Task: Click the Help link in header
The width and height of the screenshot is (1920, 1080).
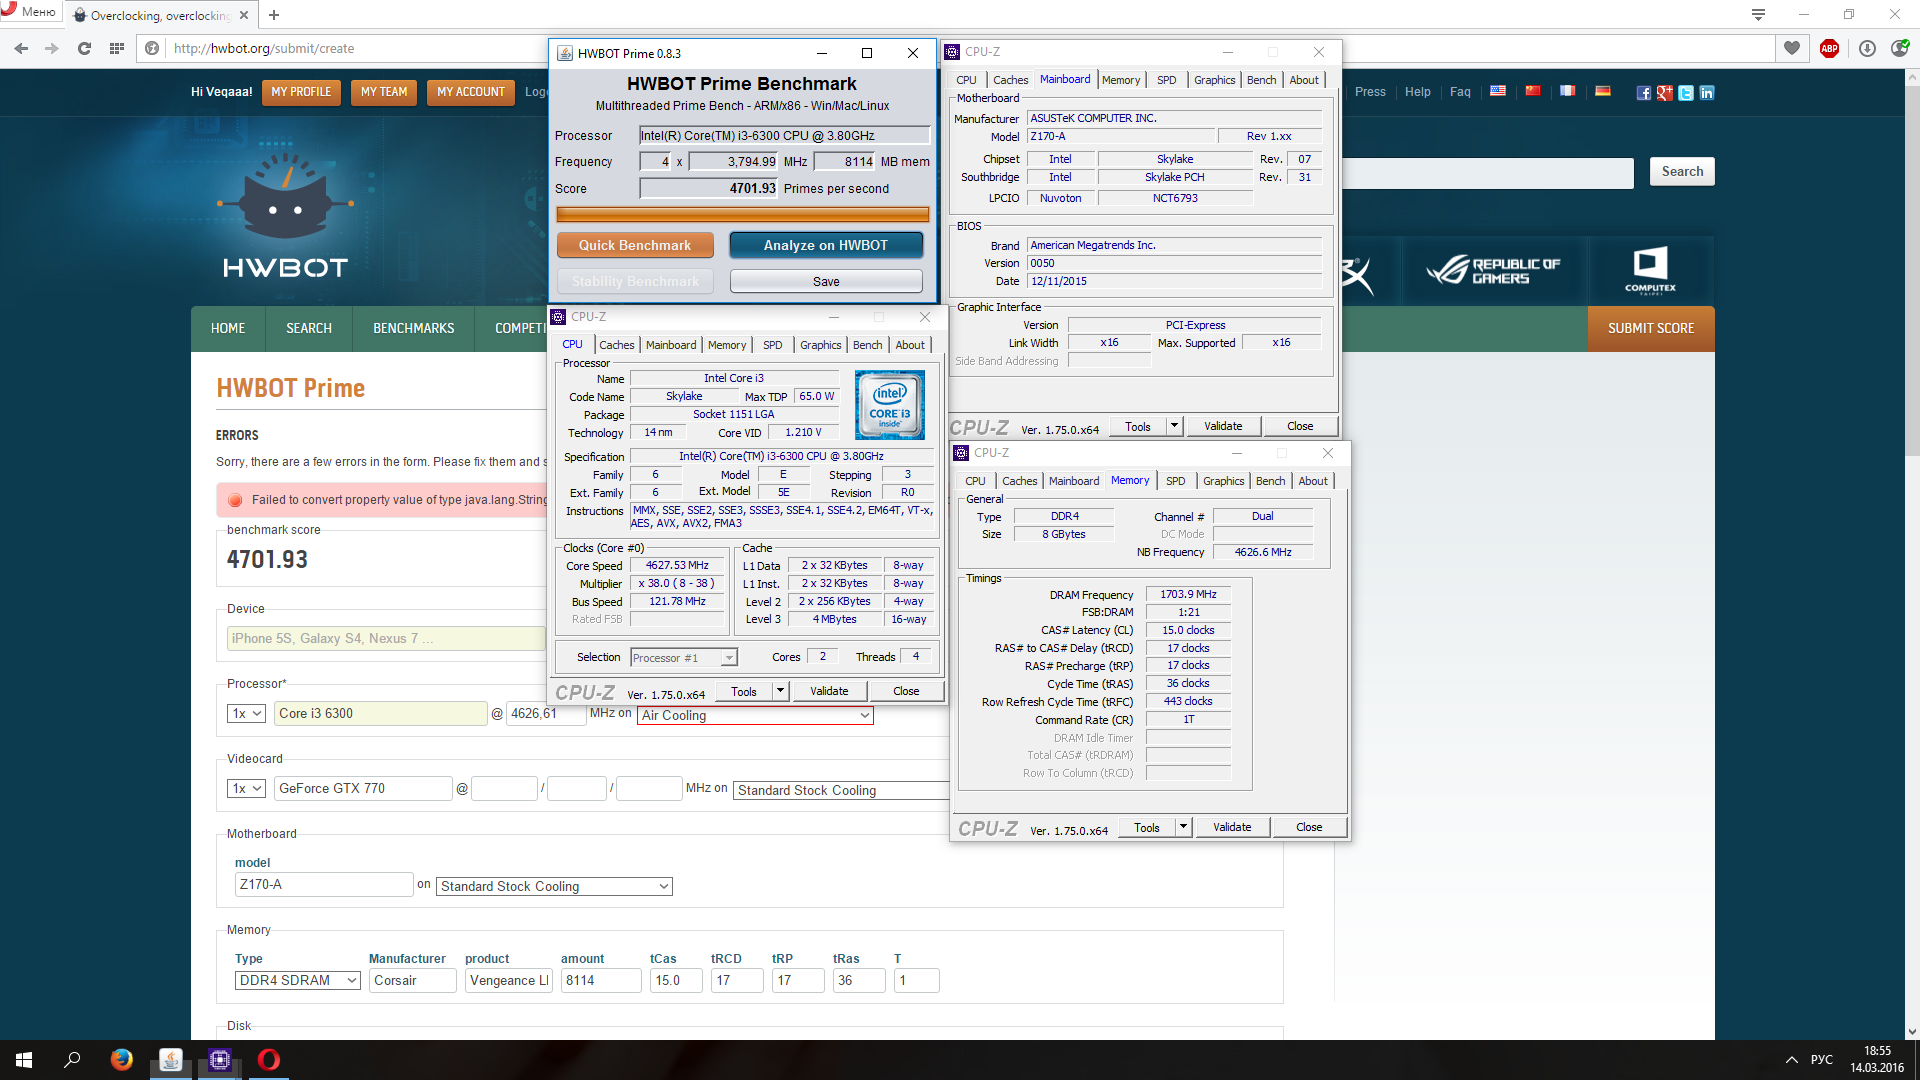Action: pyautogui.click(x=1417, y=92)
